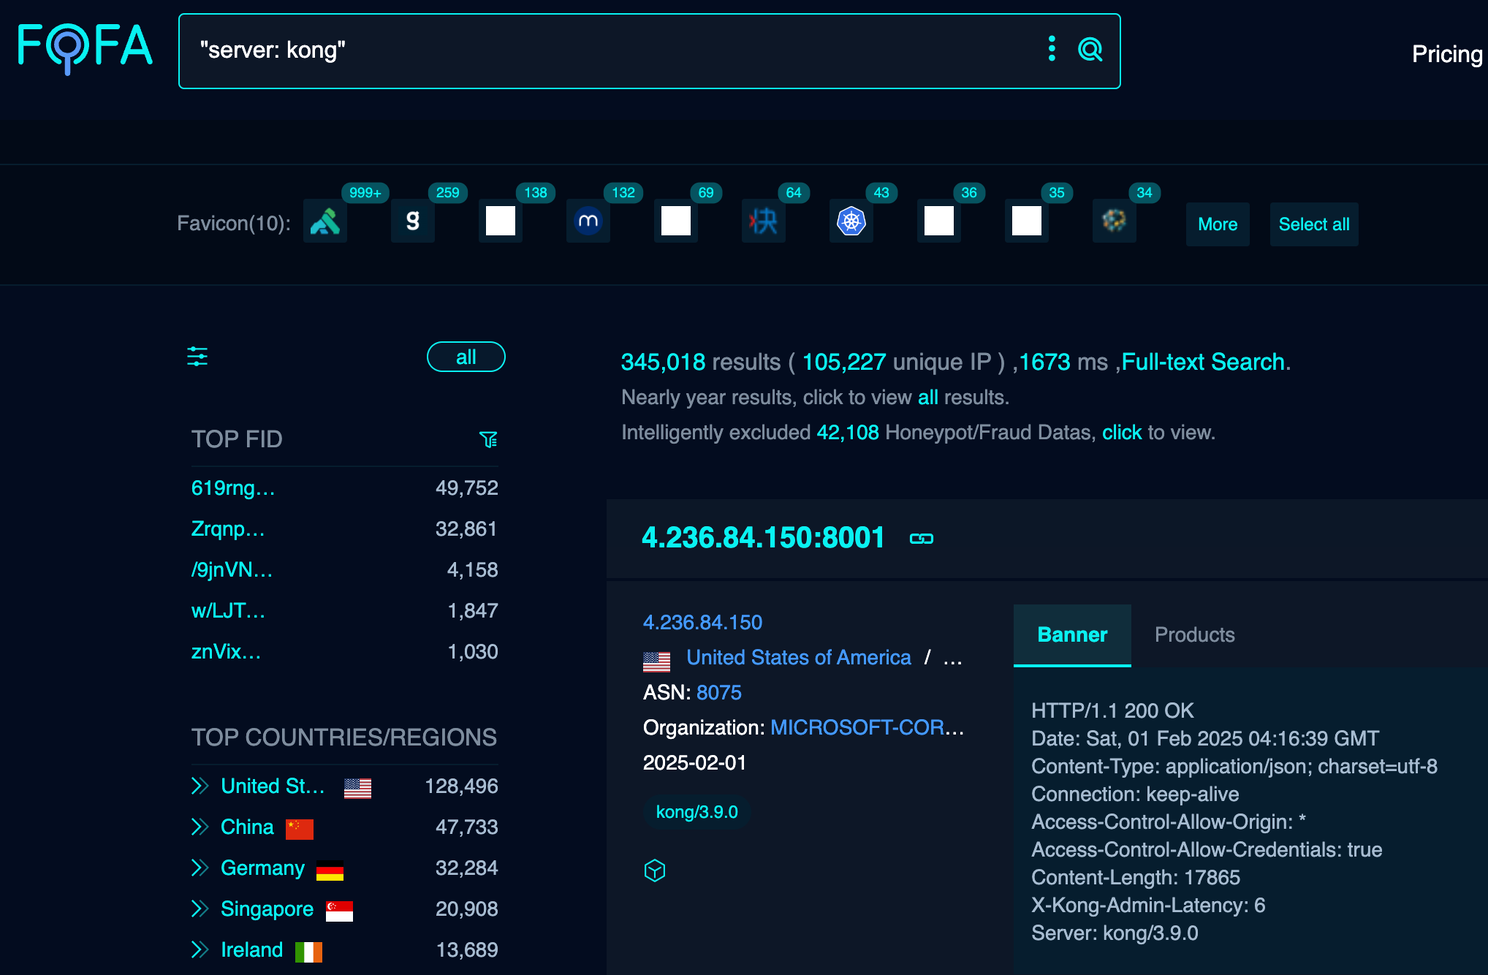Click the link icon beside 4.236.84.150:8001

pos(920,538)
